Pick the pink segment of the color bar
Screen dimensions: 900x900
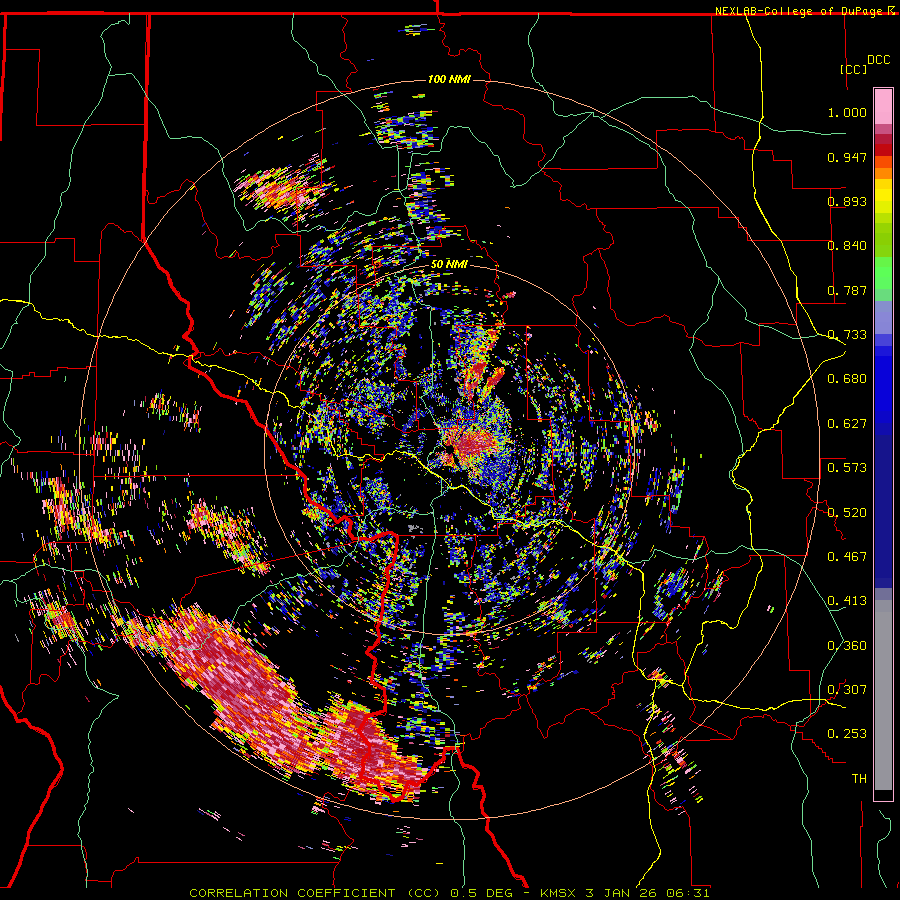pyautogui.click(x=883, y=107)
